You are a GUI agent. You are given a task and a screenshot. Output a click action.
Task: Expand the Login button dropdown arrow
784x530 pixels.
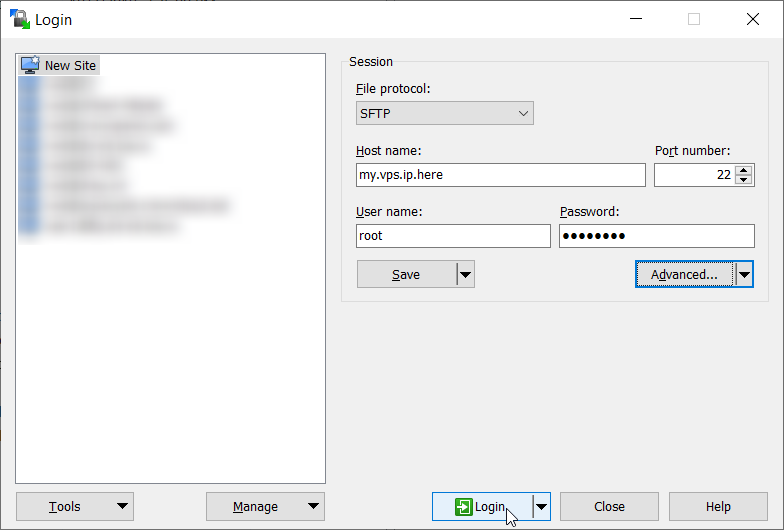(542, 506)
